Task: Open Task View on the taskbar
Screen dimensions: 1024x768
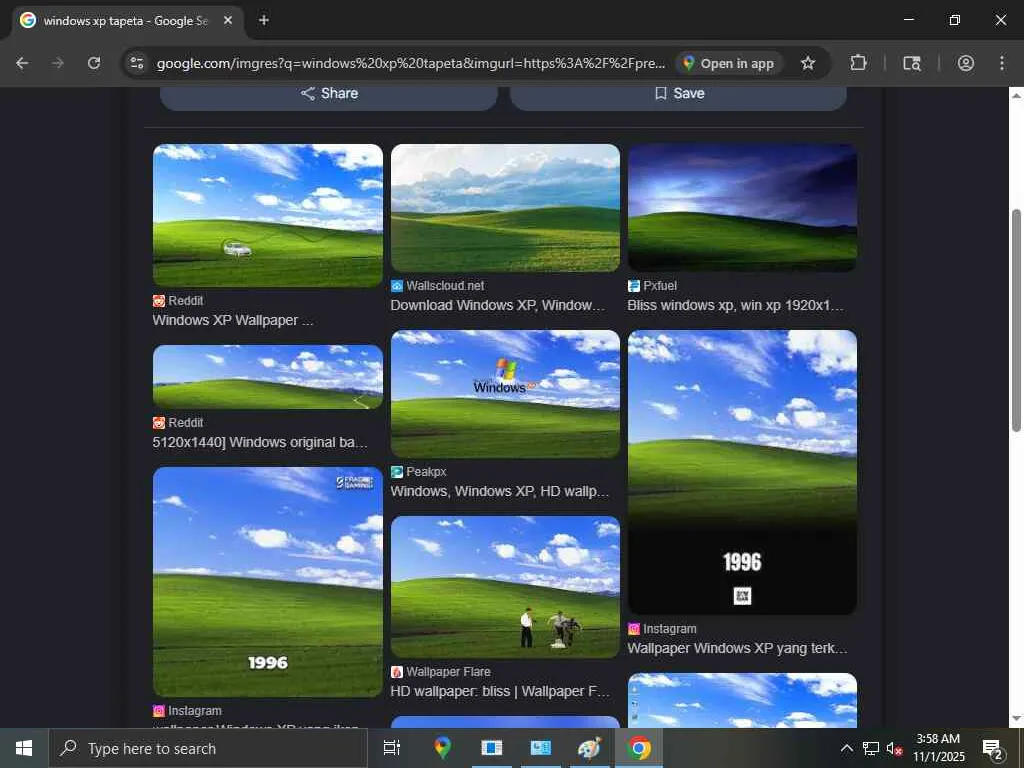Action: coord(392,748)
